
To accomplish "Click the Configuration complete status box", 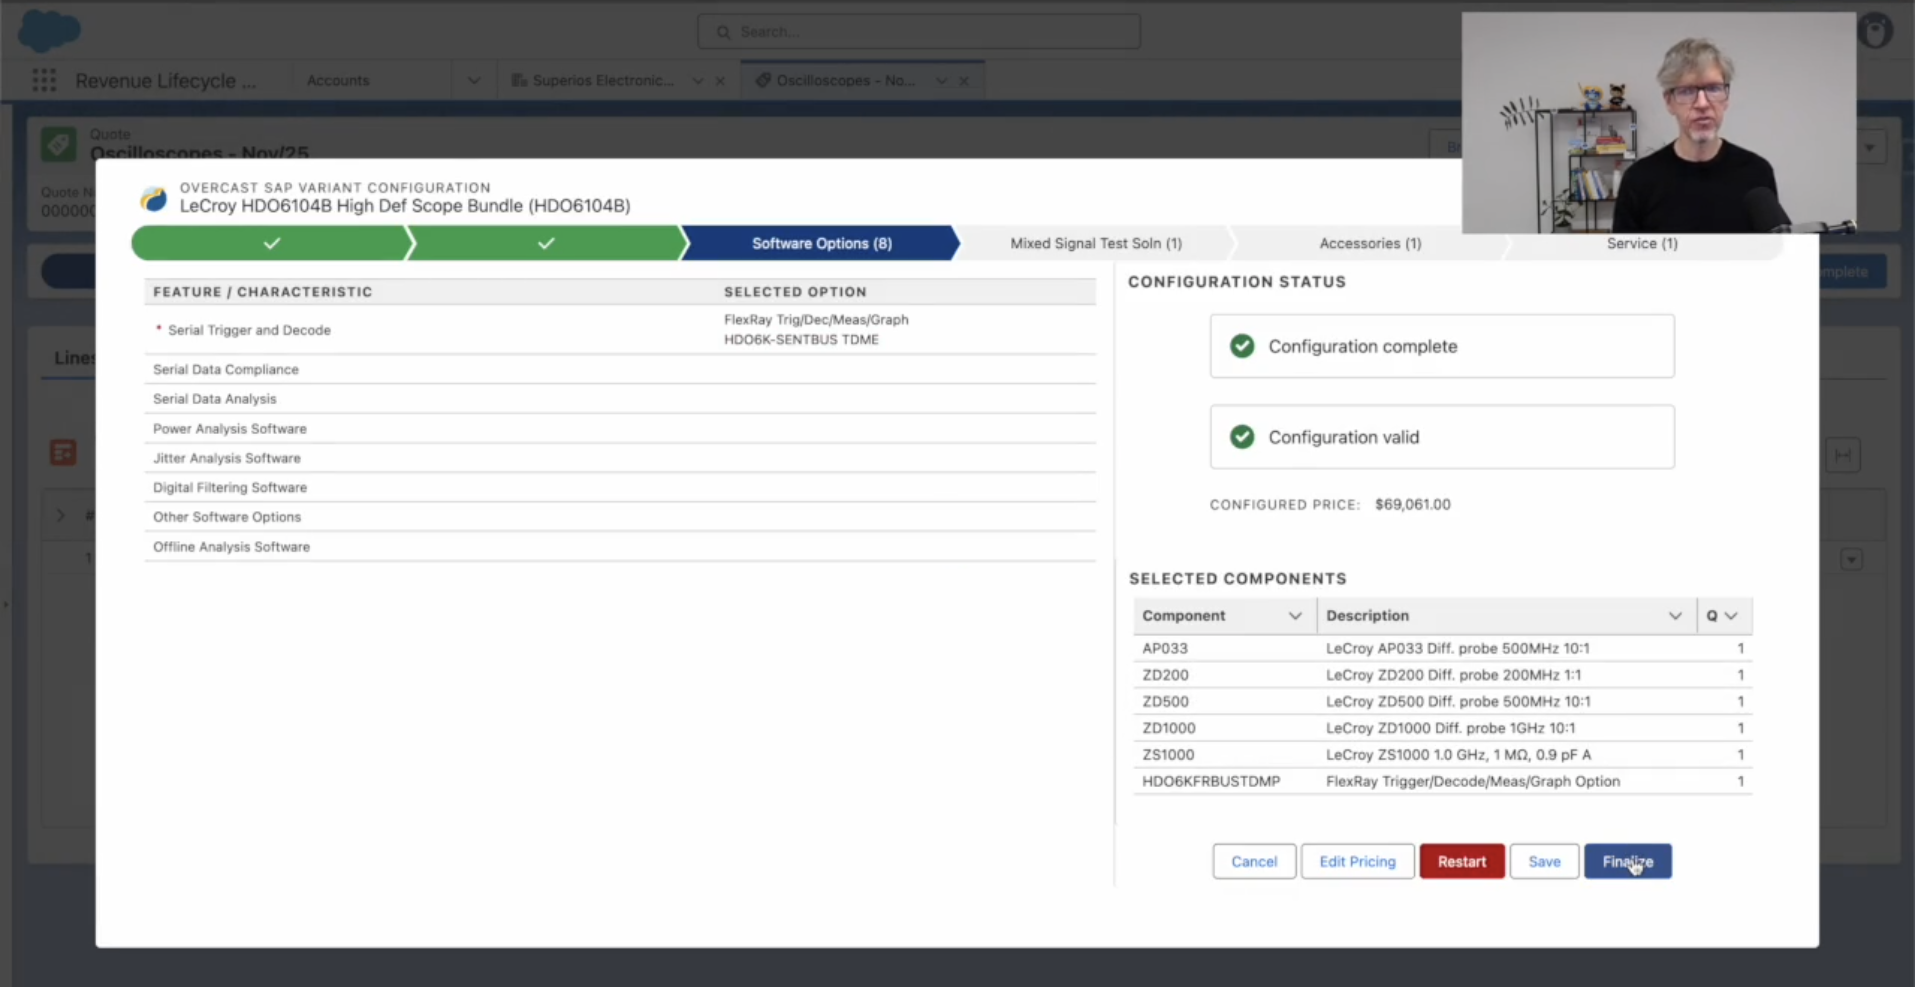I will click(1442, 346).
